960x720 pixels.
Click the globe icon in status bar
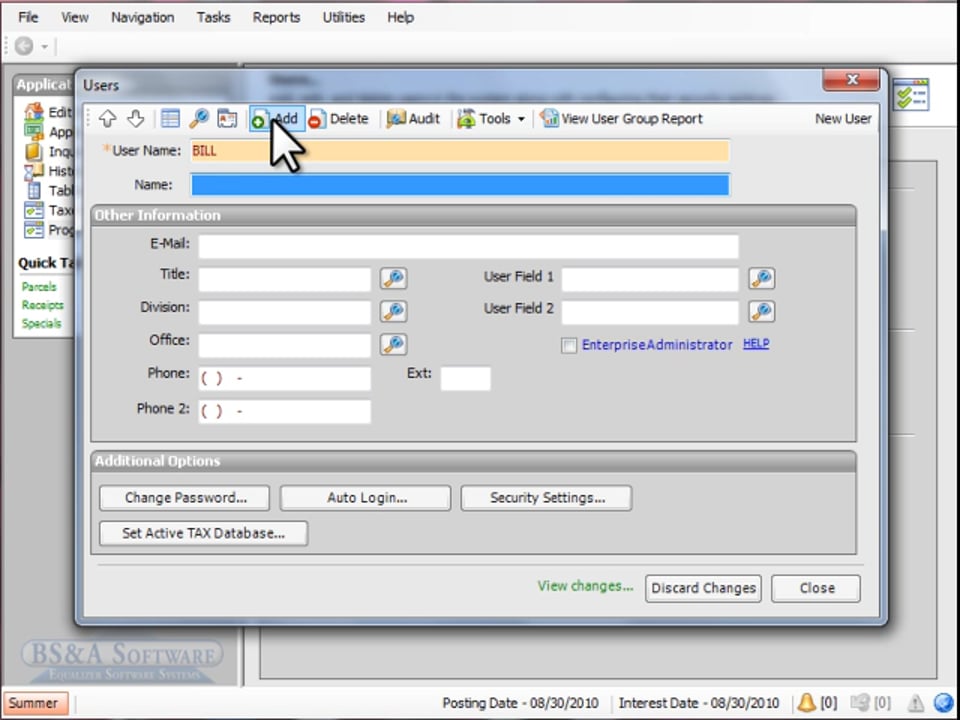click(944, 703)
